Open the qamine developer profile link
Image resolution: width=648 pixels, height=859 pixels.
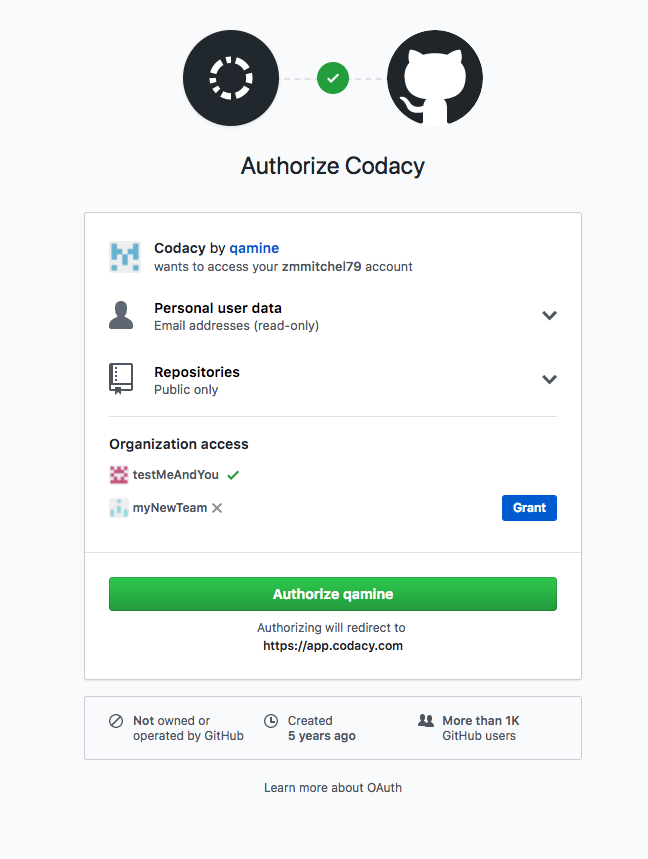[254, 248]
